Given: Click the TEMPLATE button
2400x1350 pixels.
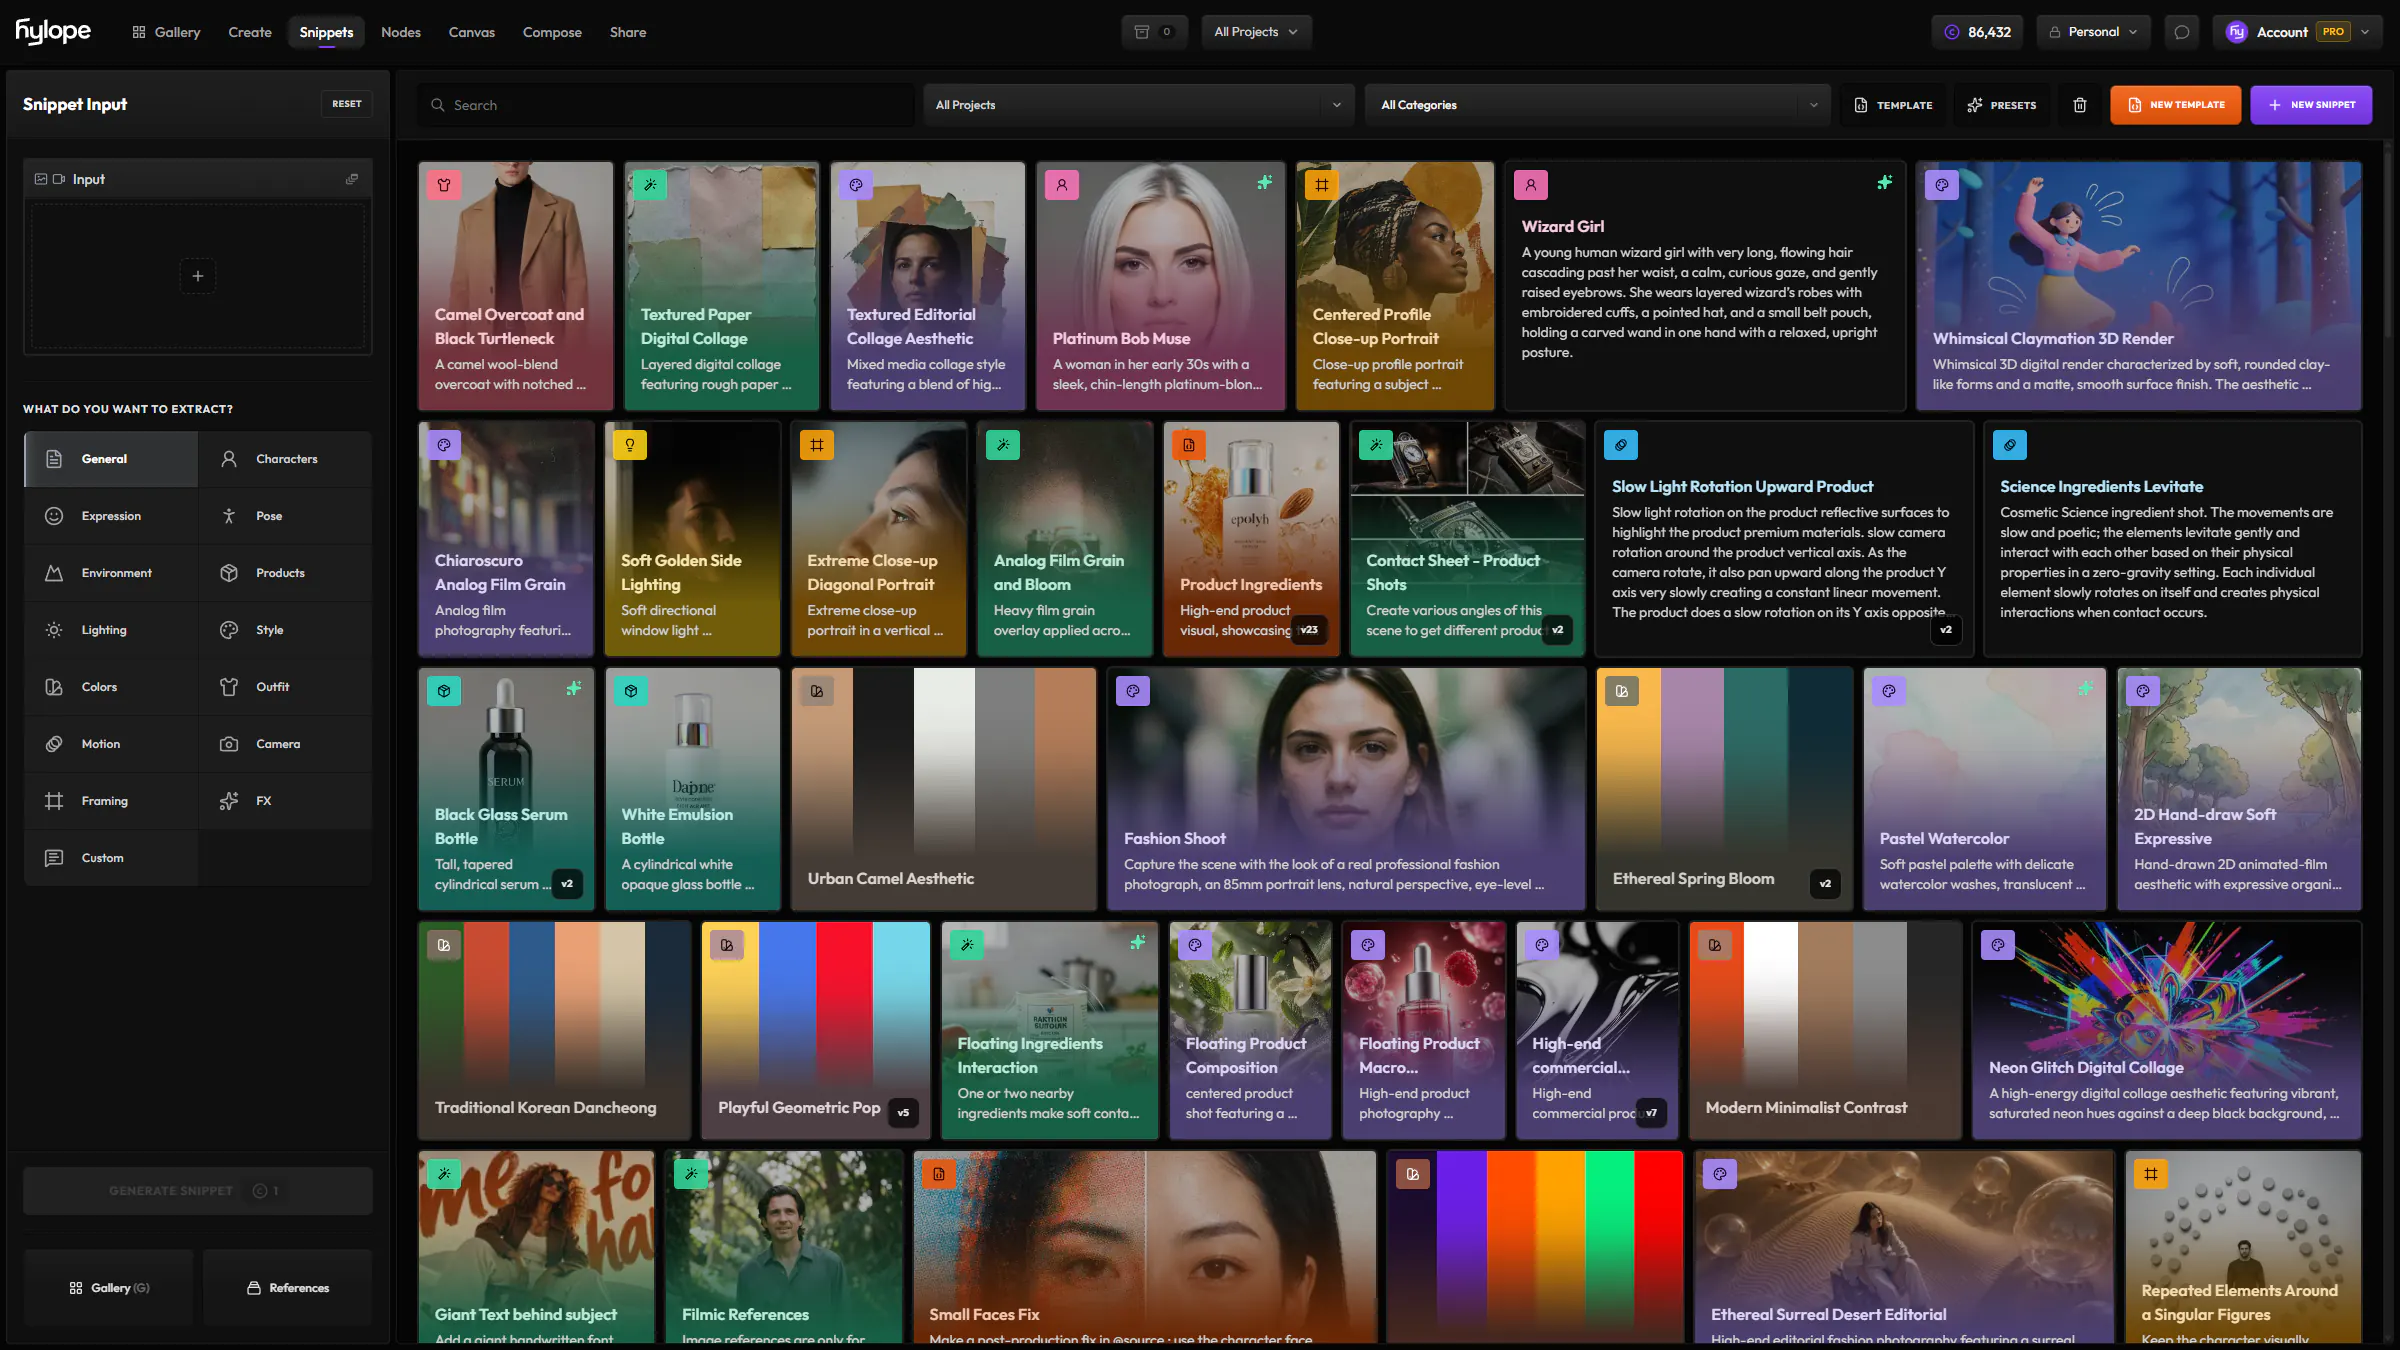Looking at the screenshot, I should 1893,105.
